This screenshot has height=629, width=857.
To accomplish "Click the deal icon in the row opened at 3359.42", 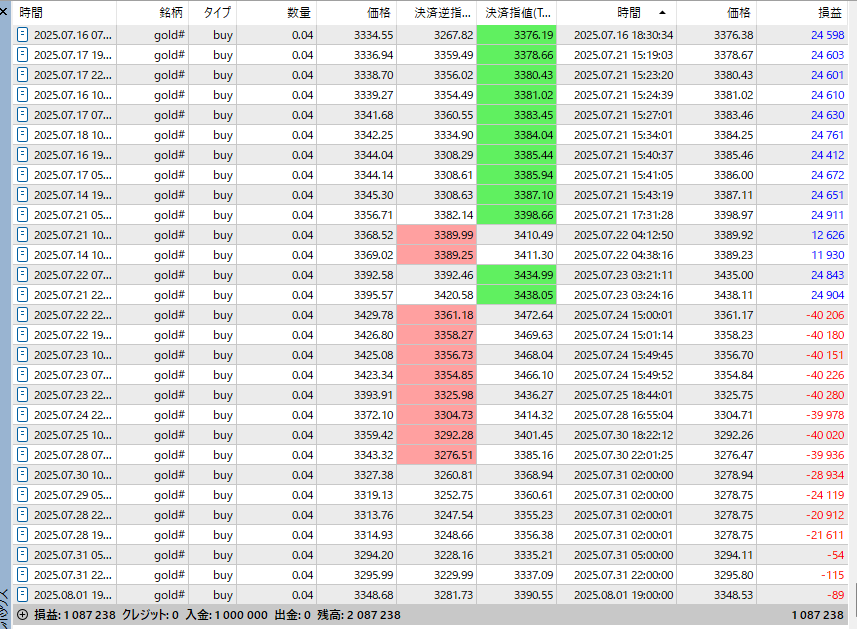I will 22,435.
